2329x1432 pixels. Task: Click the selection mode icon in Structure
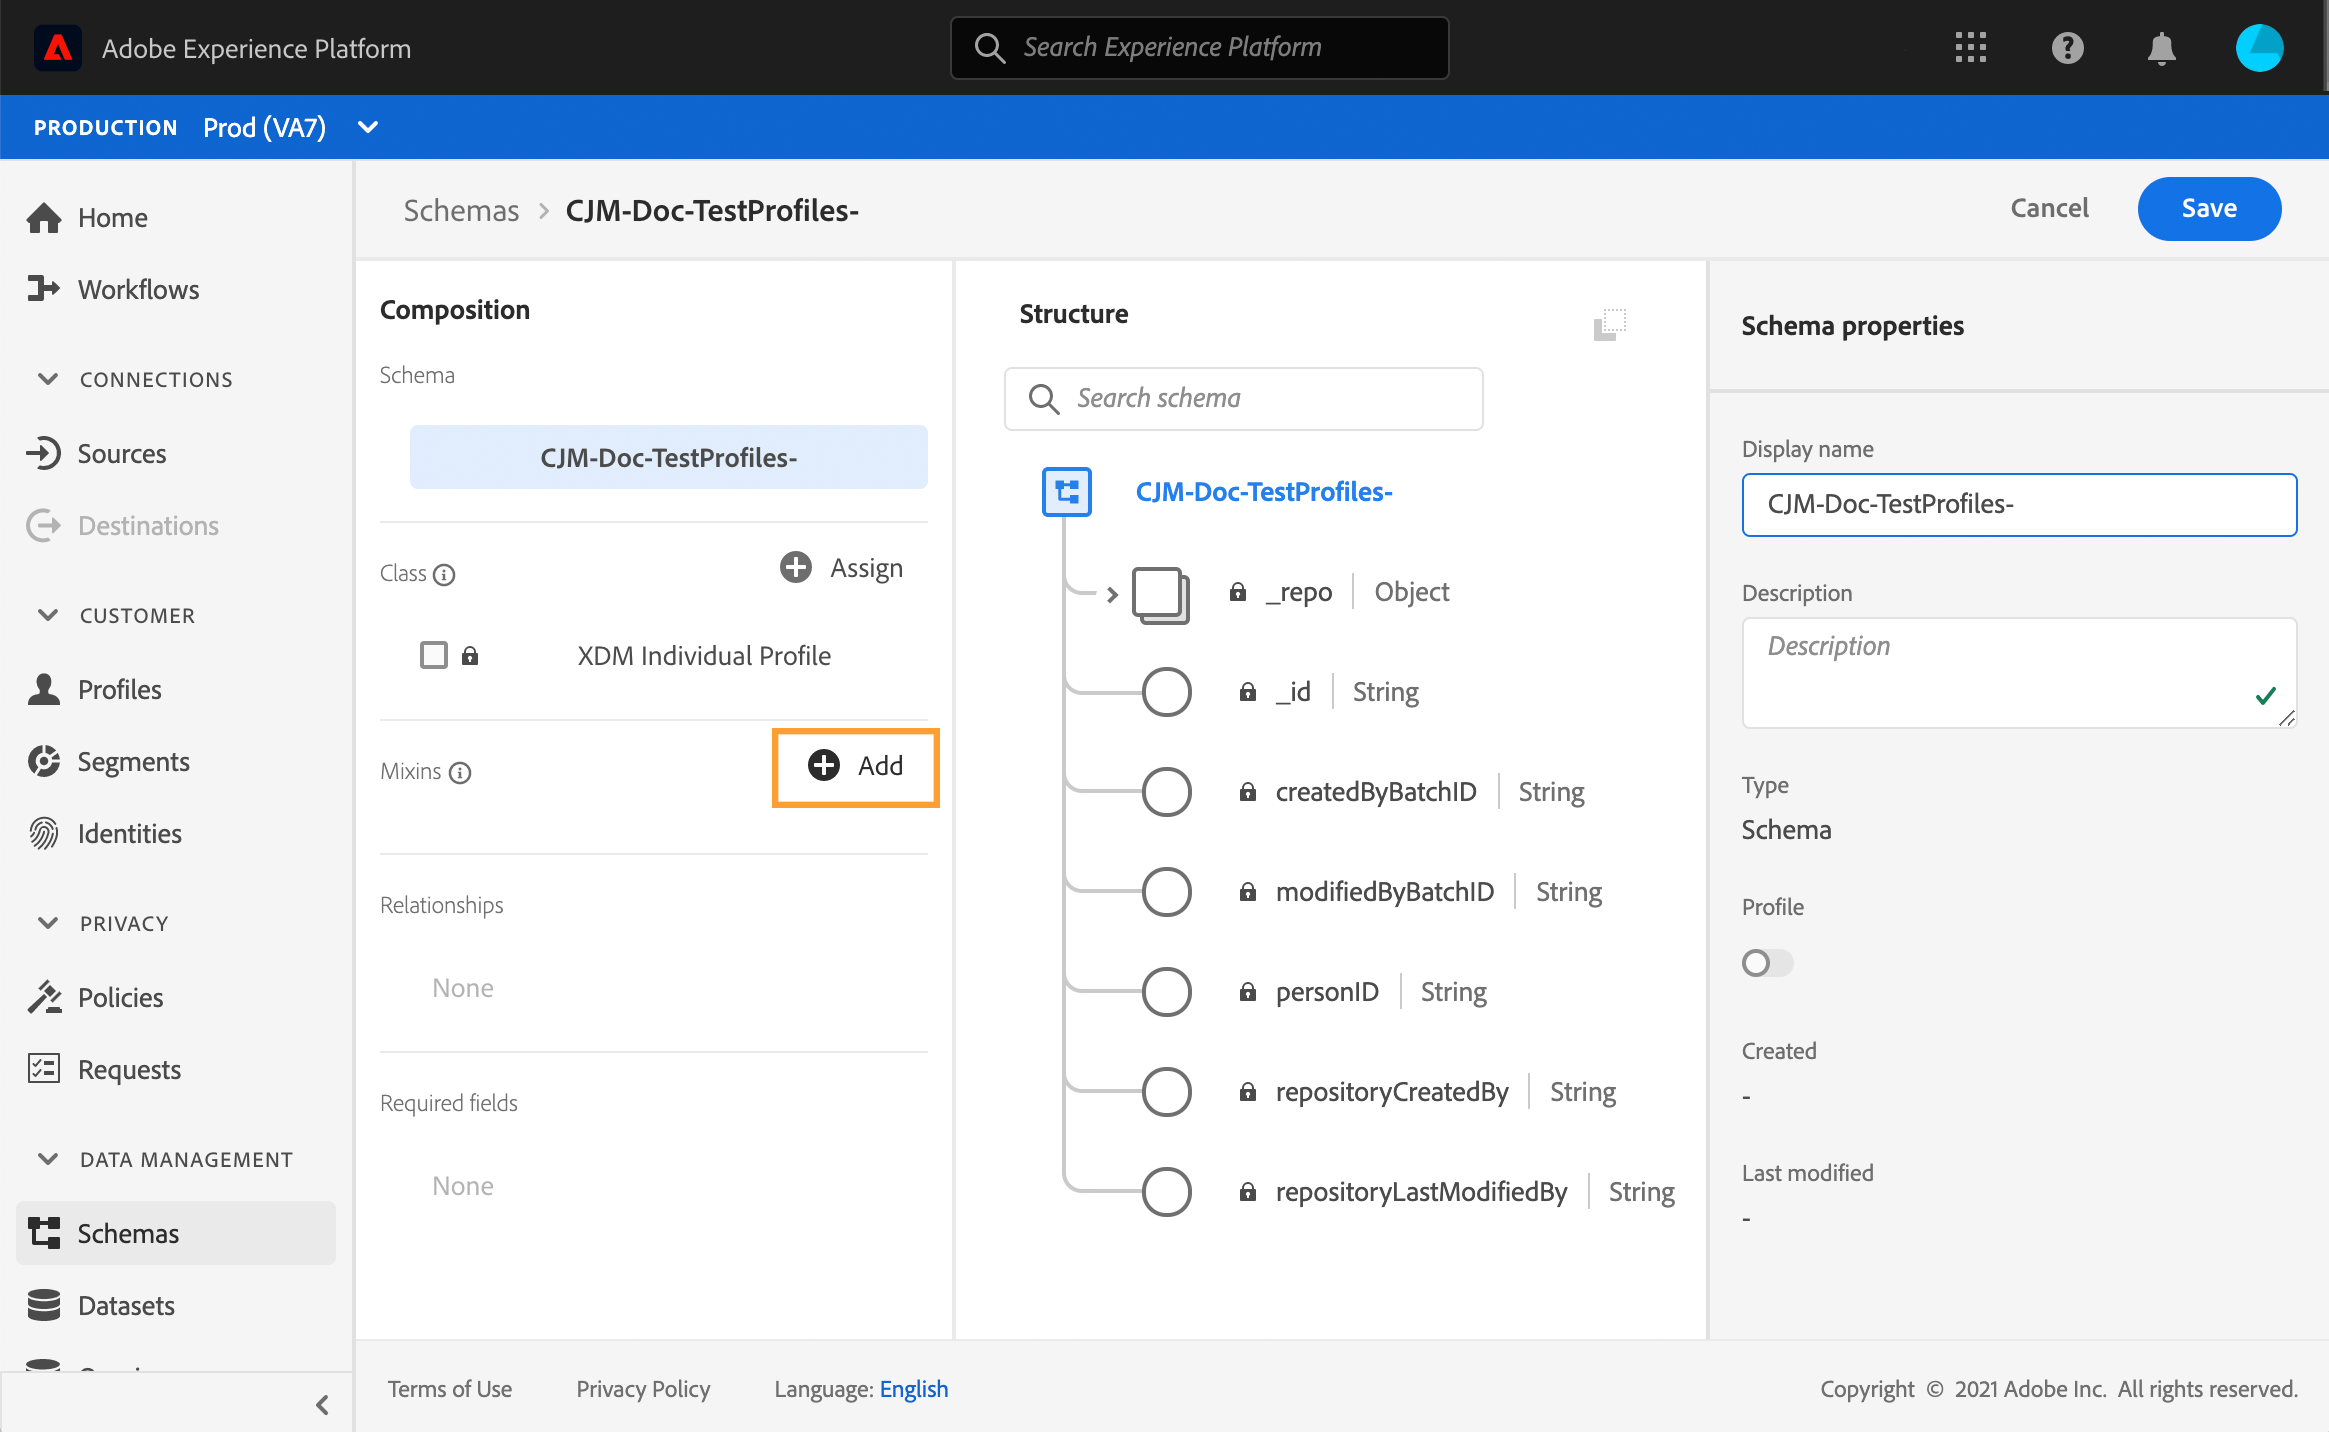coord(1609,324)
